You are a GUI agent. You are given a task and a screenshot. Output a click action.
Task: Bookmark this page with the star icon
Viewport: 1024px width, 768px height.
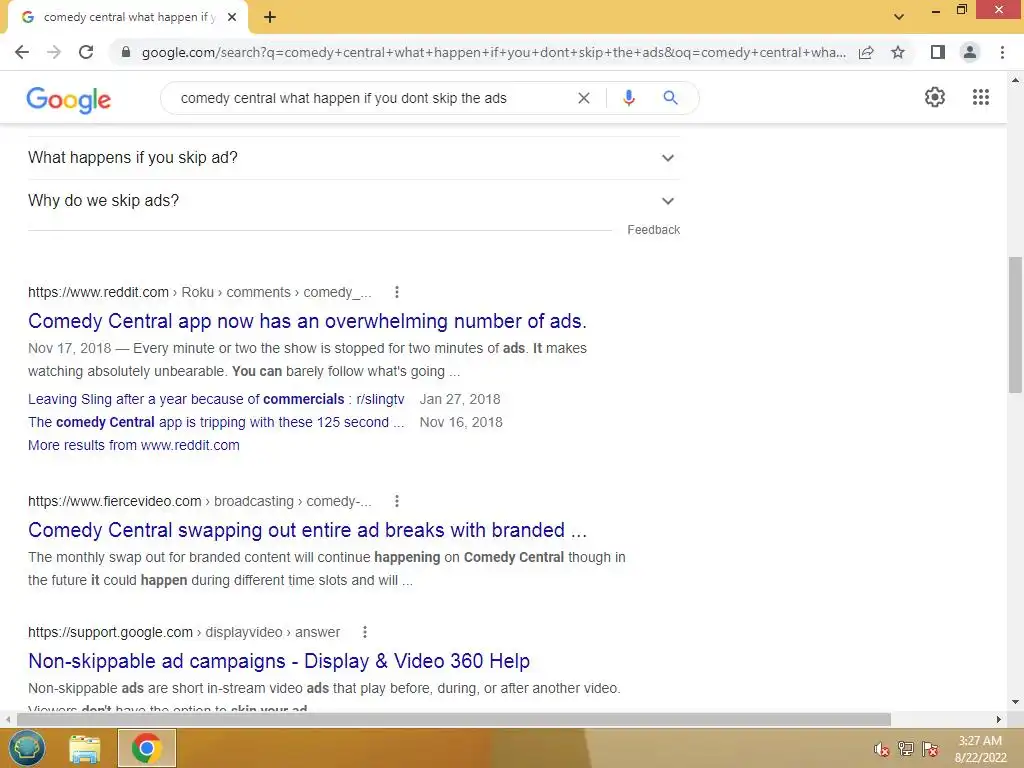click(898, 52)
